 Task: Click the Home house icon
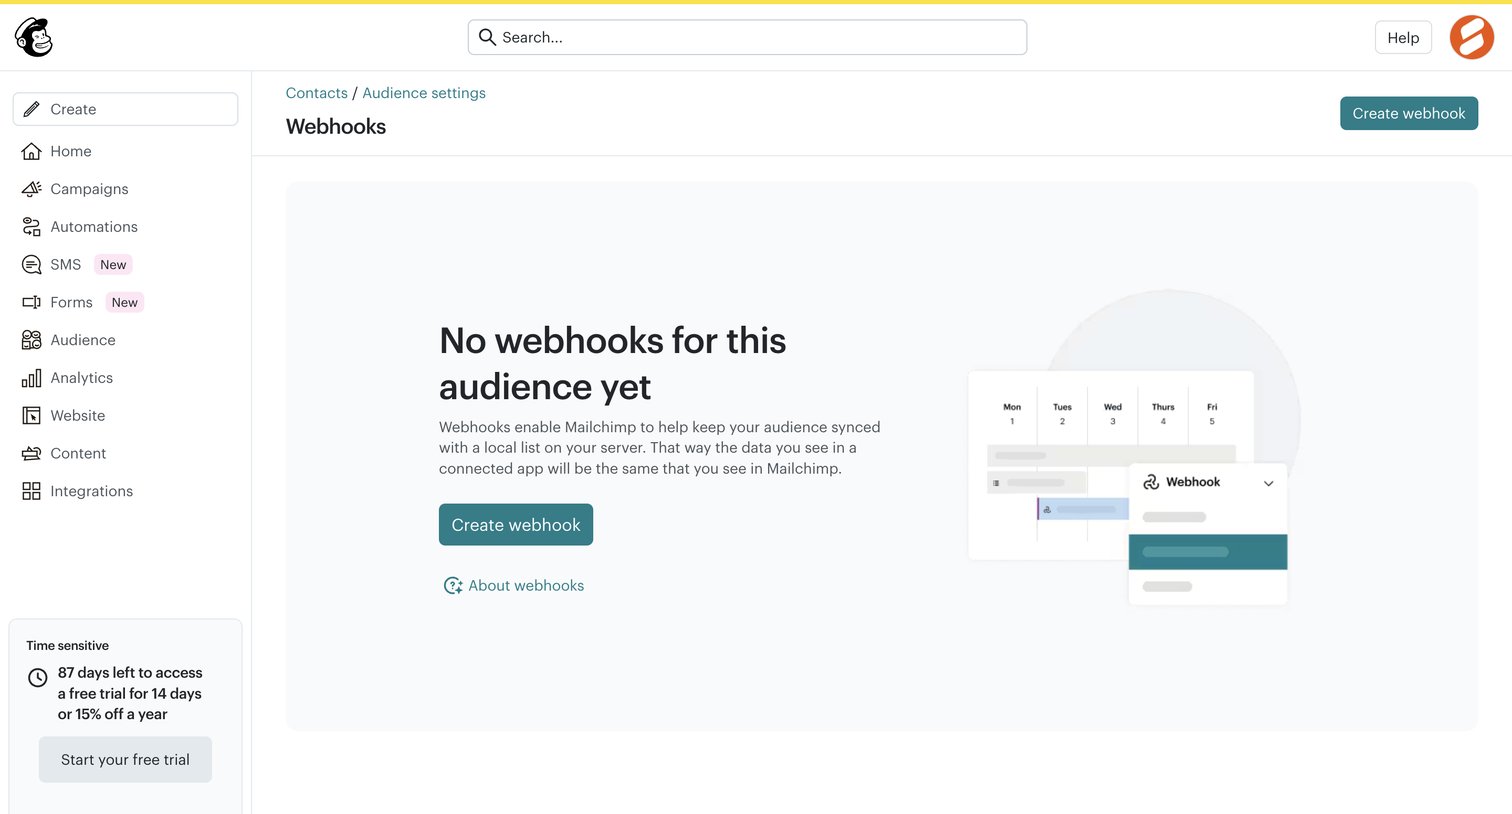(x=32, y=151)
